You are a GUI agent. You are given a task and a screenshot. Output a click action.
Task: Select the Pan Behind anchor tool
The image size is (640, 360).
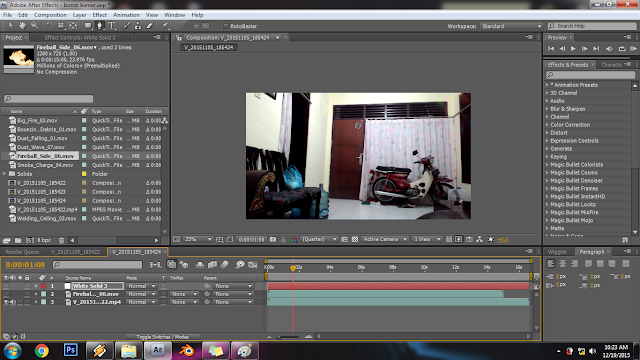pyautogui.click(x=73, y=26)
